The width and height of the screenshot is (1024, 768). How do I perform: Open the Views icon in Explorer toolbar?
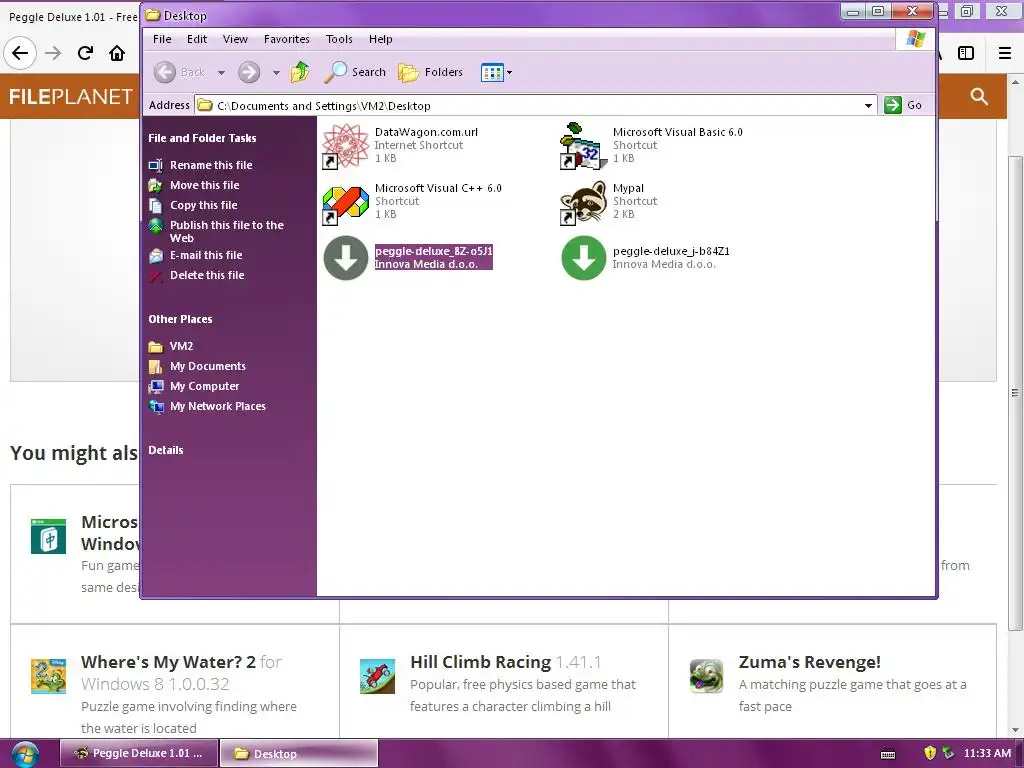[492, 72]
